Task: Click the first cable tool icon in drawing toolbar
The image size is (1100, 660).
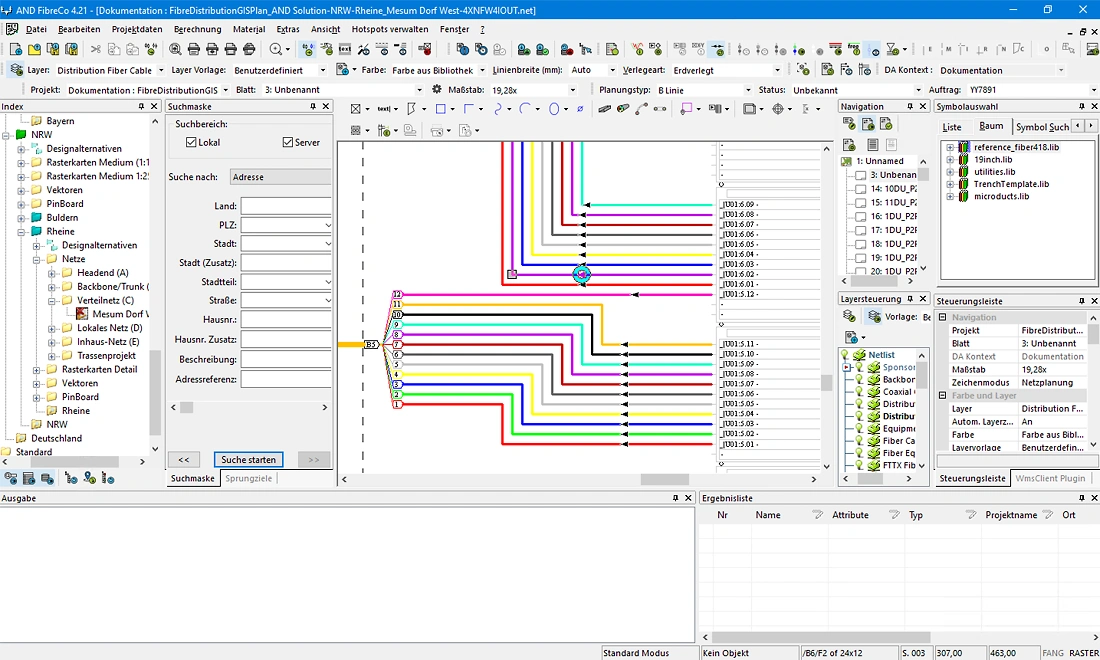Action: (x=604, y=109)
